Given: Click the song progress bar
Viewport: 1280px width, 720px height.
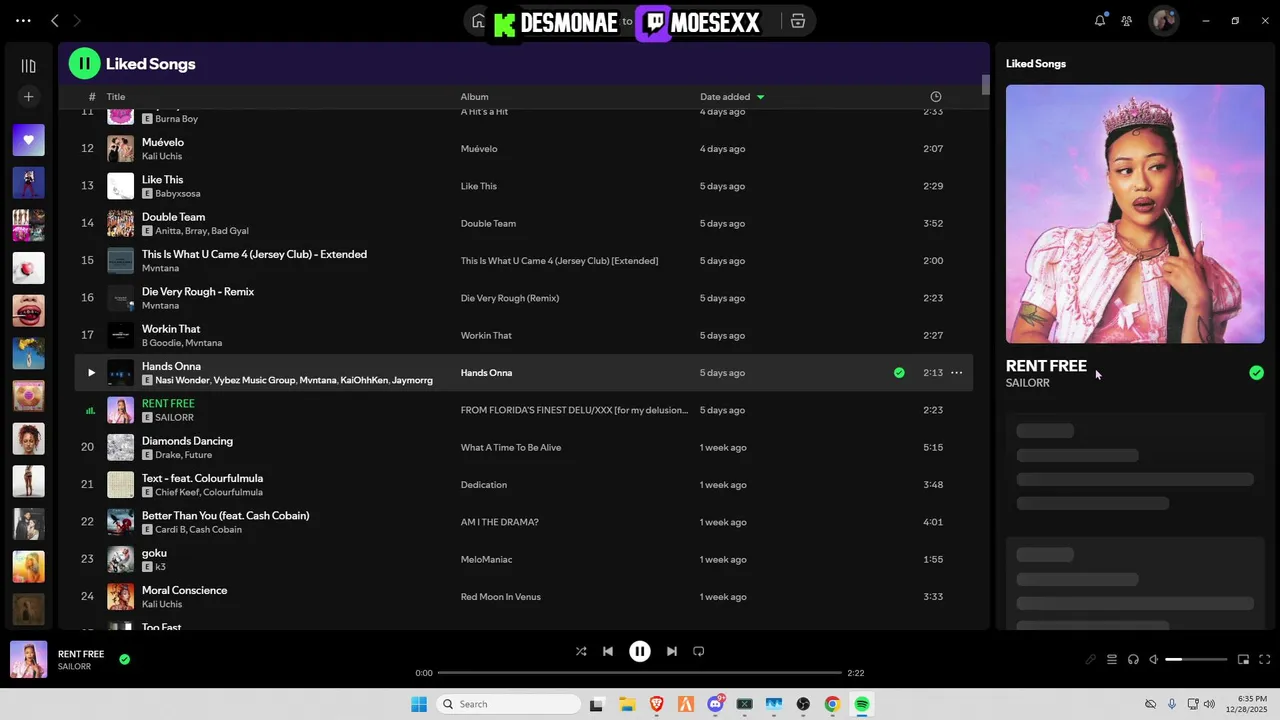Looking at the screenshot, I should 640,673.
